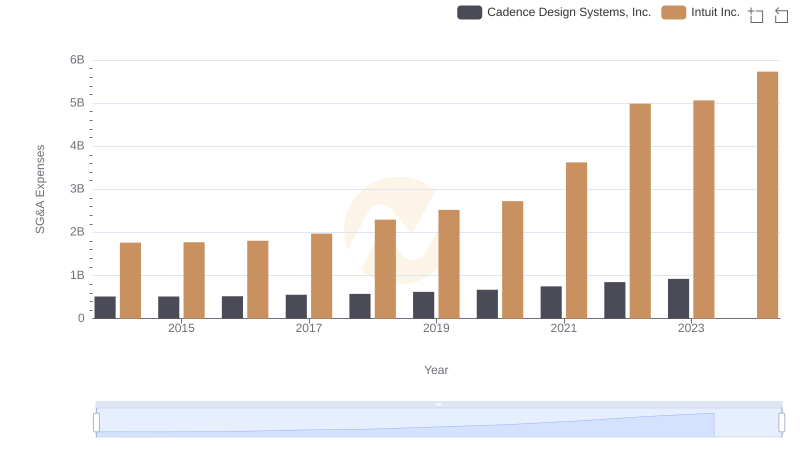
Task: Click the Cadence bar for 2022
Action: [x=615, y=300]
